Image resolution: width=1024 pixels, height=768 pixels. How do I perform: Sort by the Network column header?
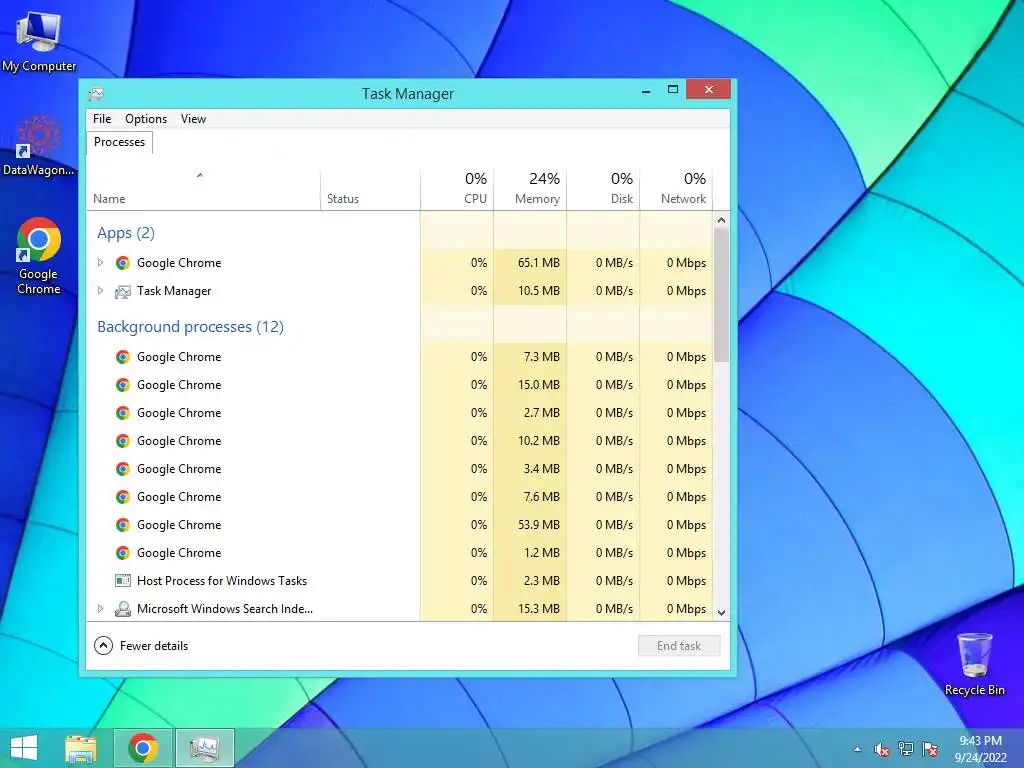(677, 189)
